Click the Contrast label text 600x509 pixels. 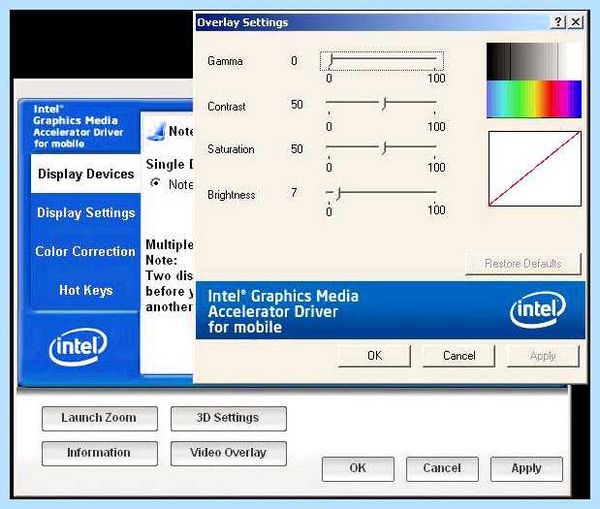pyautogui.click(x=226, y=106)
